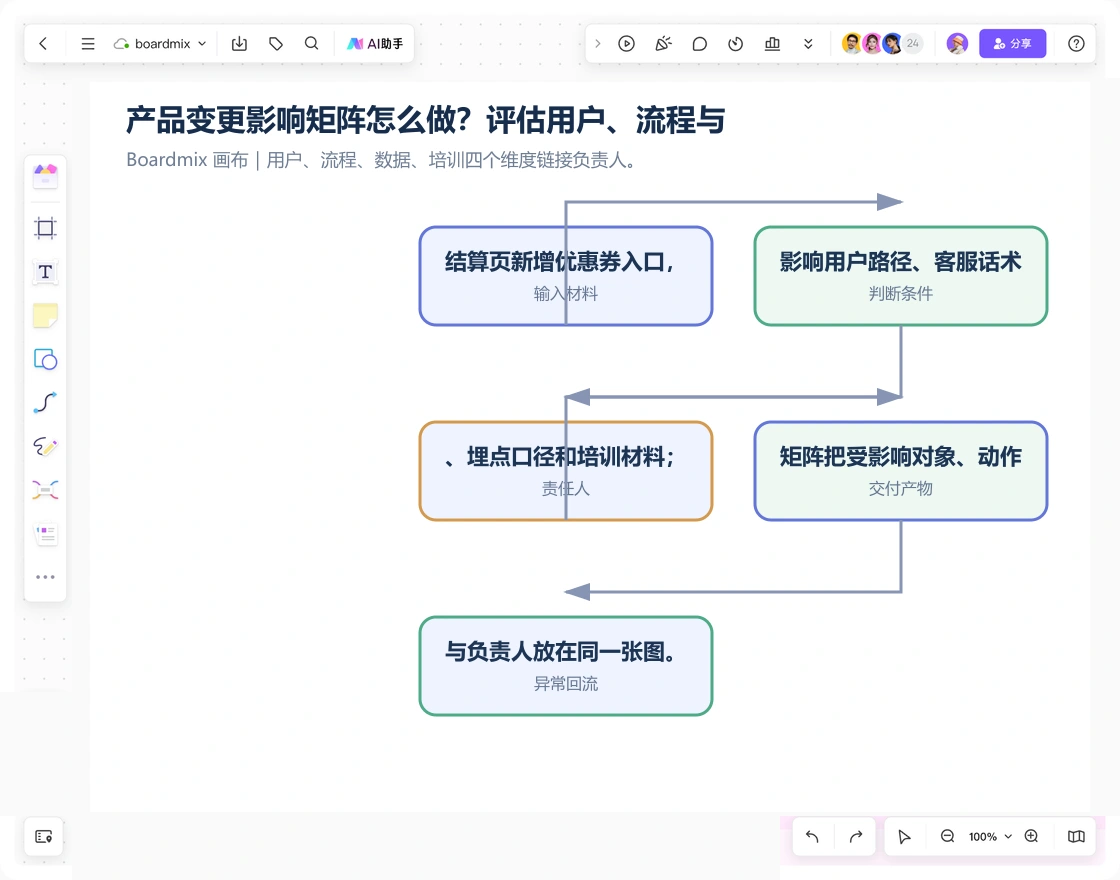Open the templates icon in sidebar
The height and width of the screenshot is (880, 1120).
[45, 175]
